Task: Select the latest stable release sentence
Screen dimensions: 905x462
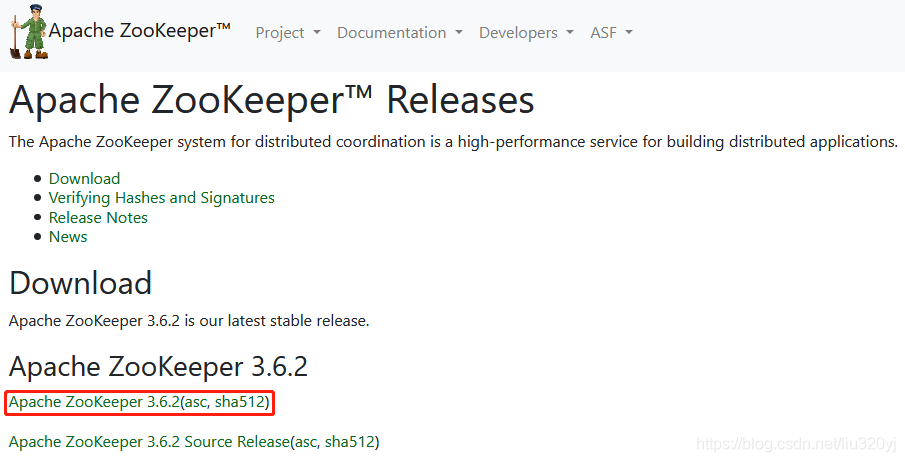Action: click(189, 321)
